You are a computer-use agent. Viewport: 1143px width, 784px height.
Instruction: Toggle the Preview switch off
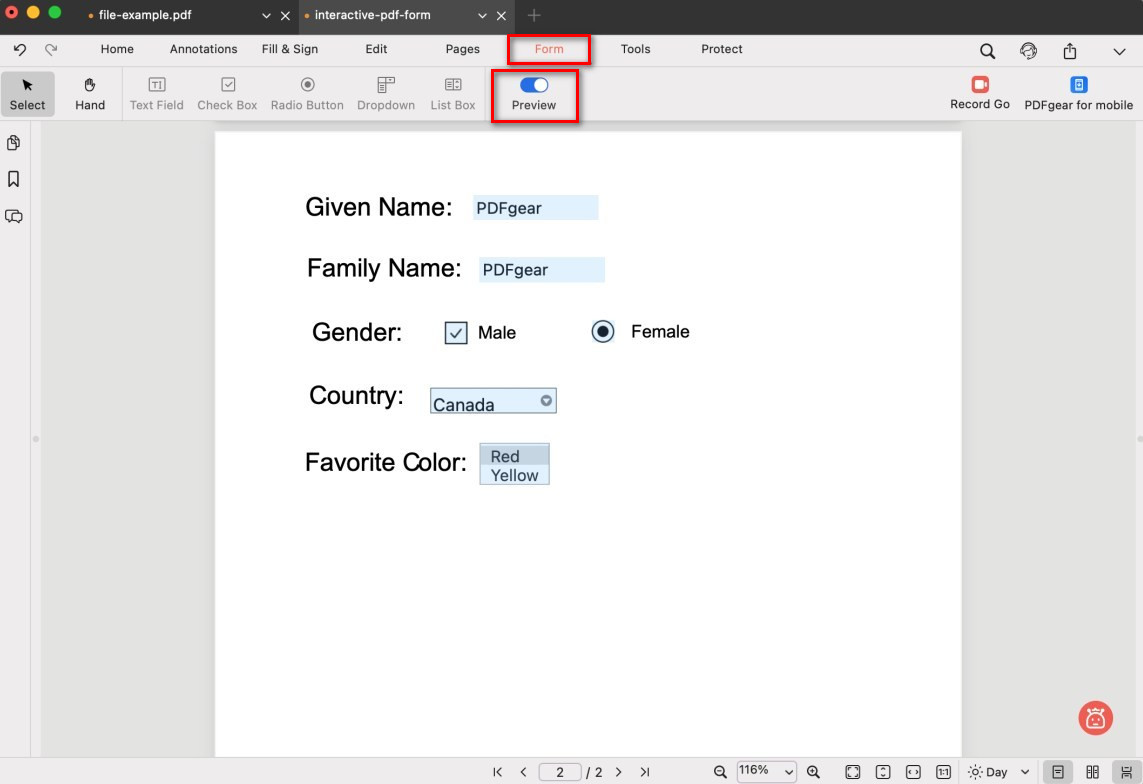point(534,85)
